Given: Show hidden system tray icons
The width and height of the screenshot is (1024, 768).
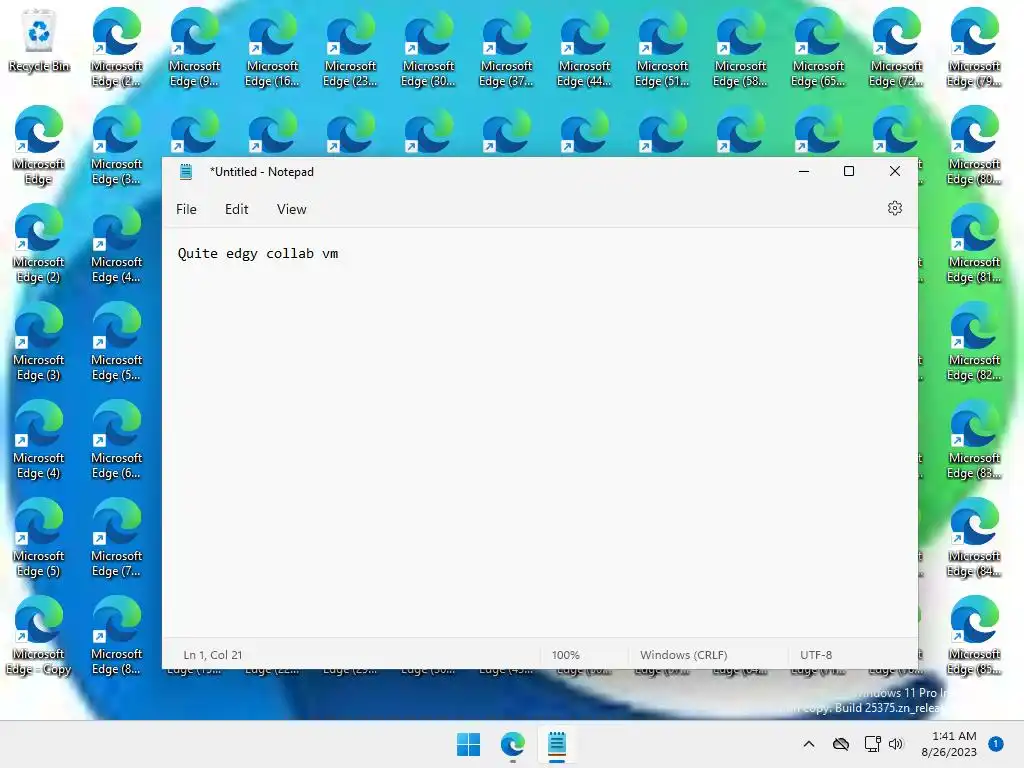Looking at the screenshot, I should coord(808,744).
